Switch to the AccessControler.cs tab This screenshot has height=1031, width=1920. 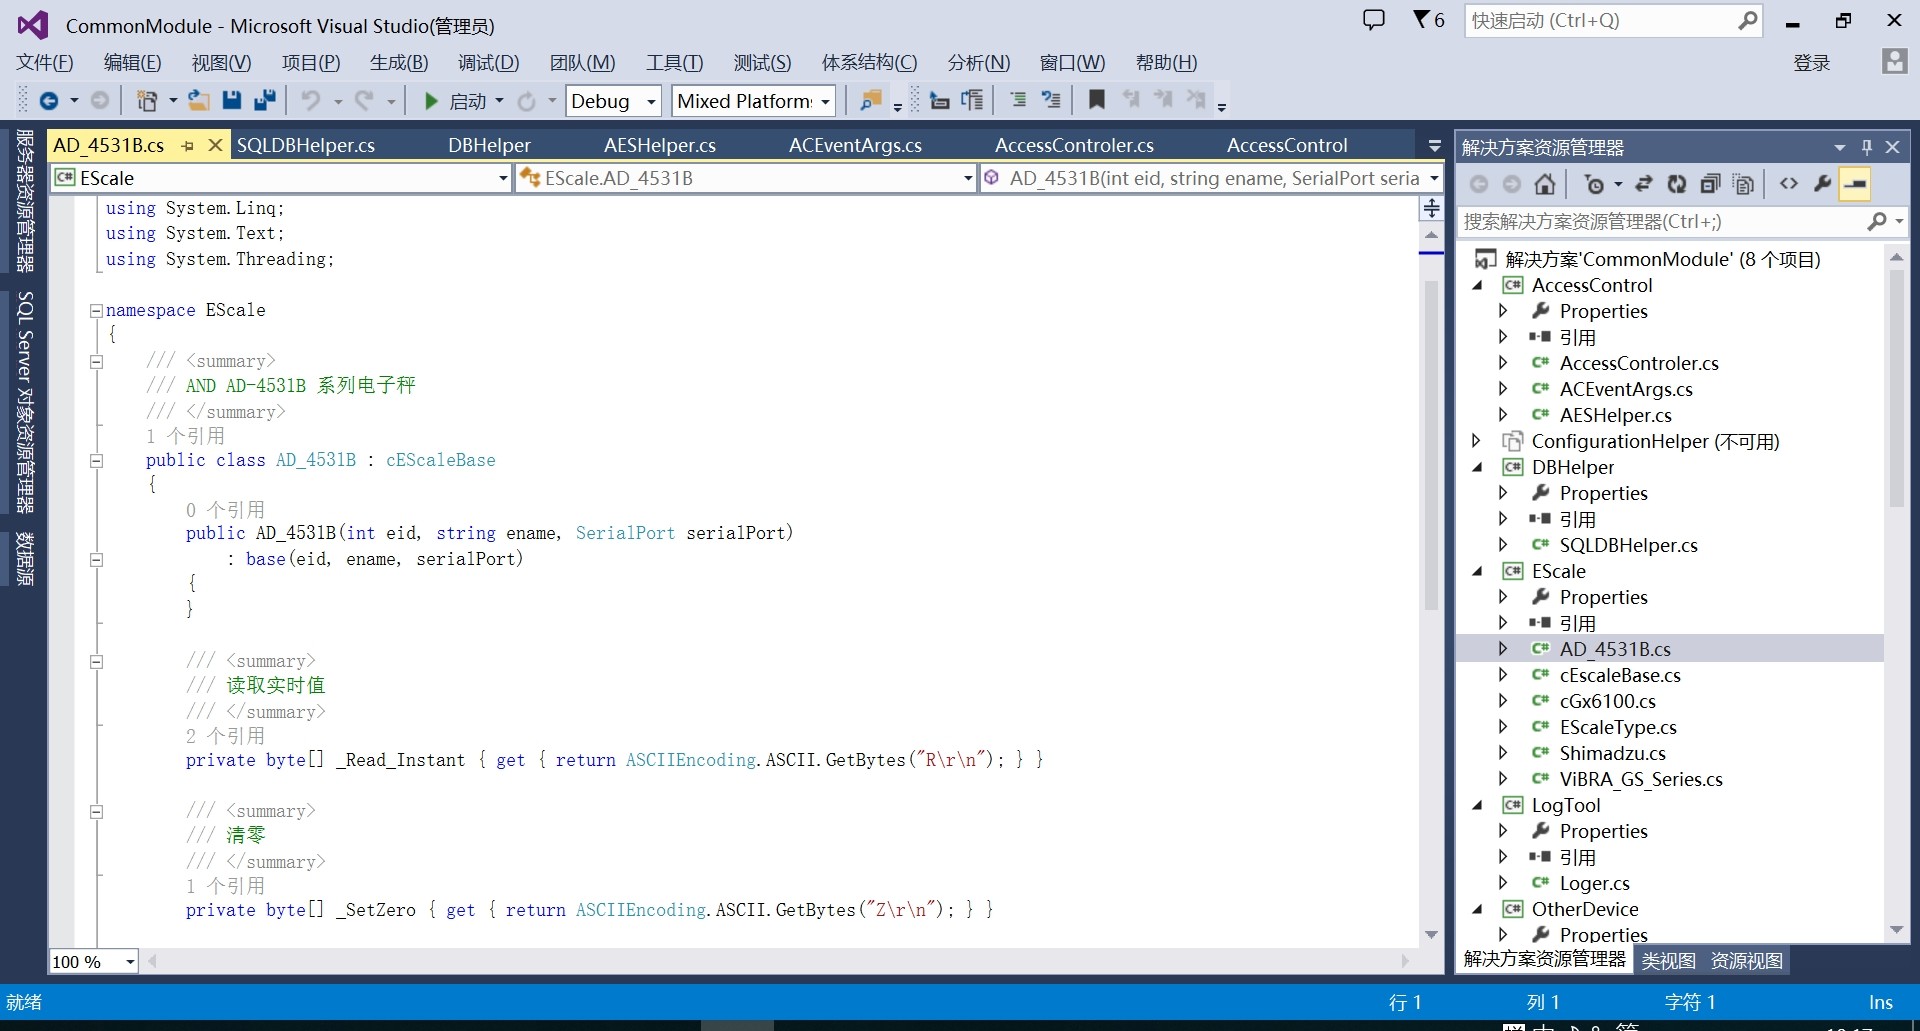pyautogui.click(x=1074, y=145)
